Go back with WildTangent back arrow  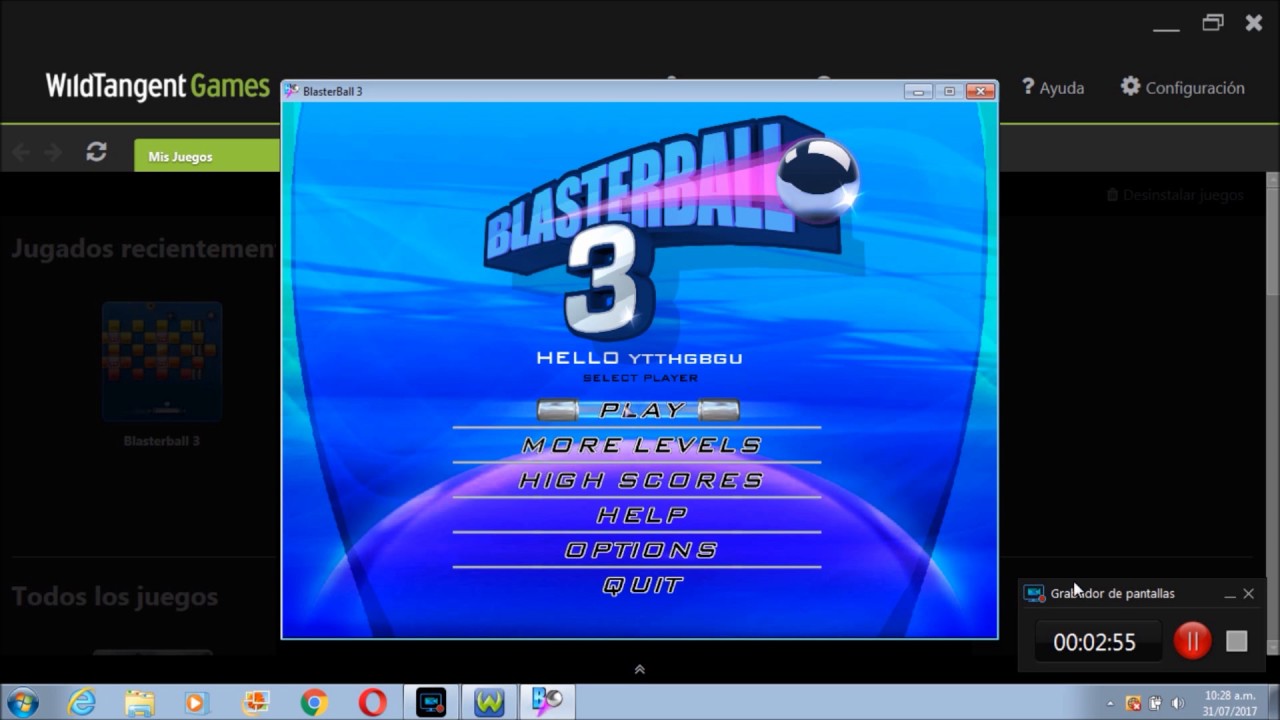(21, 152)
